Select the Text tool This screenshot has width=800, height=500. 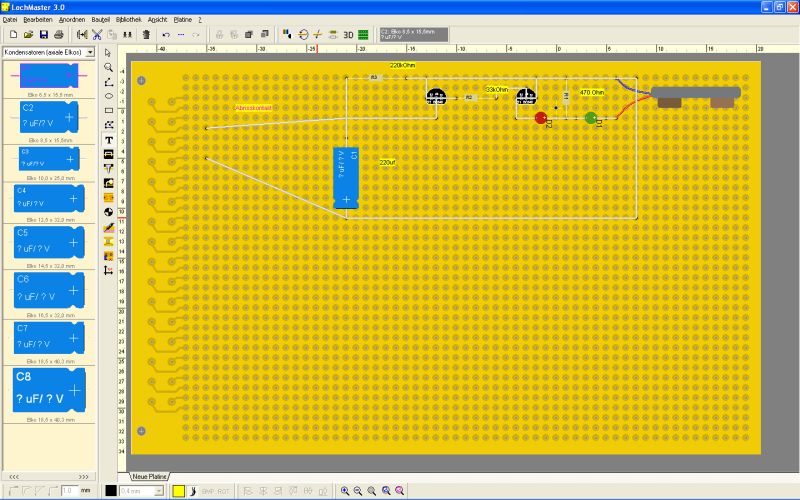pos(108,141)
